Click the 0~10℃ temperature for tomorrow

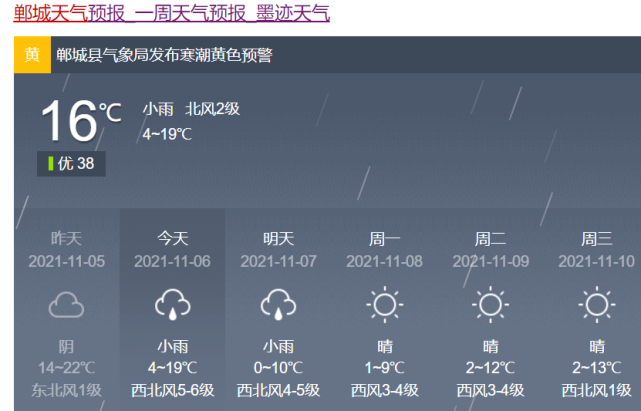tap(278, 368)
